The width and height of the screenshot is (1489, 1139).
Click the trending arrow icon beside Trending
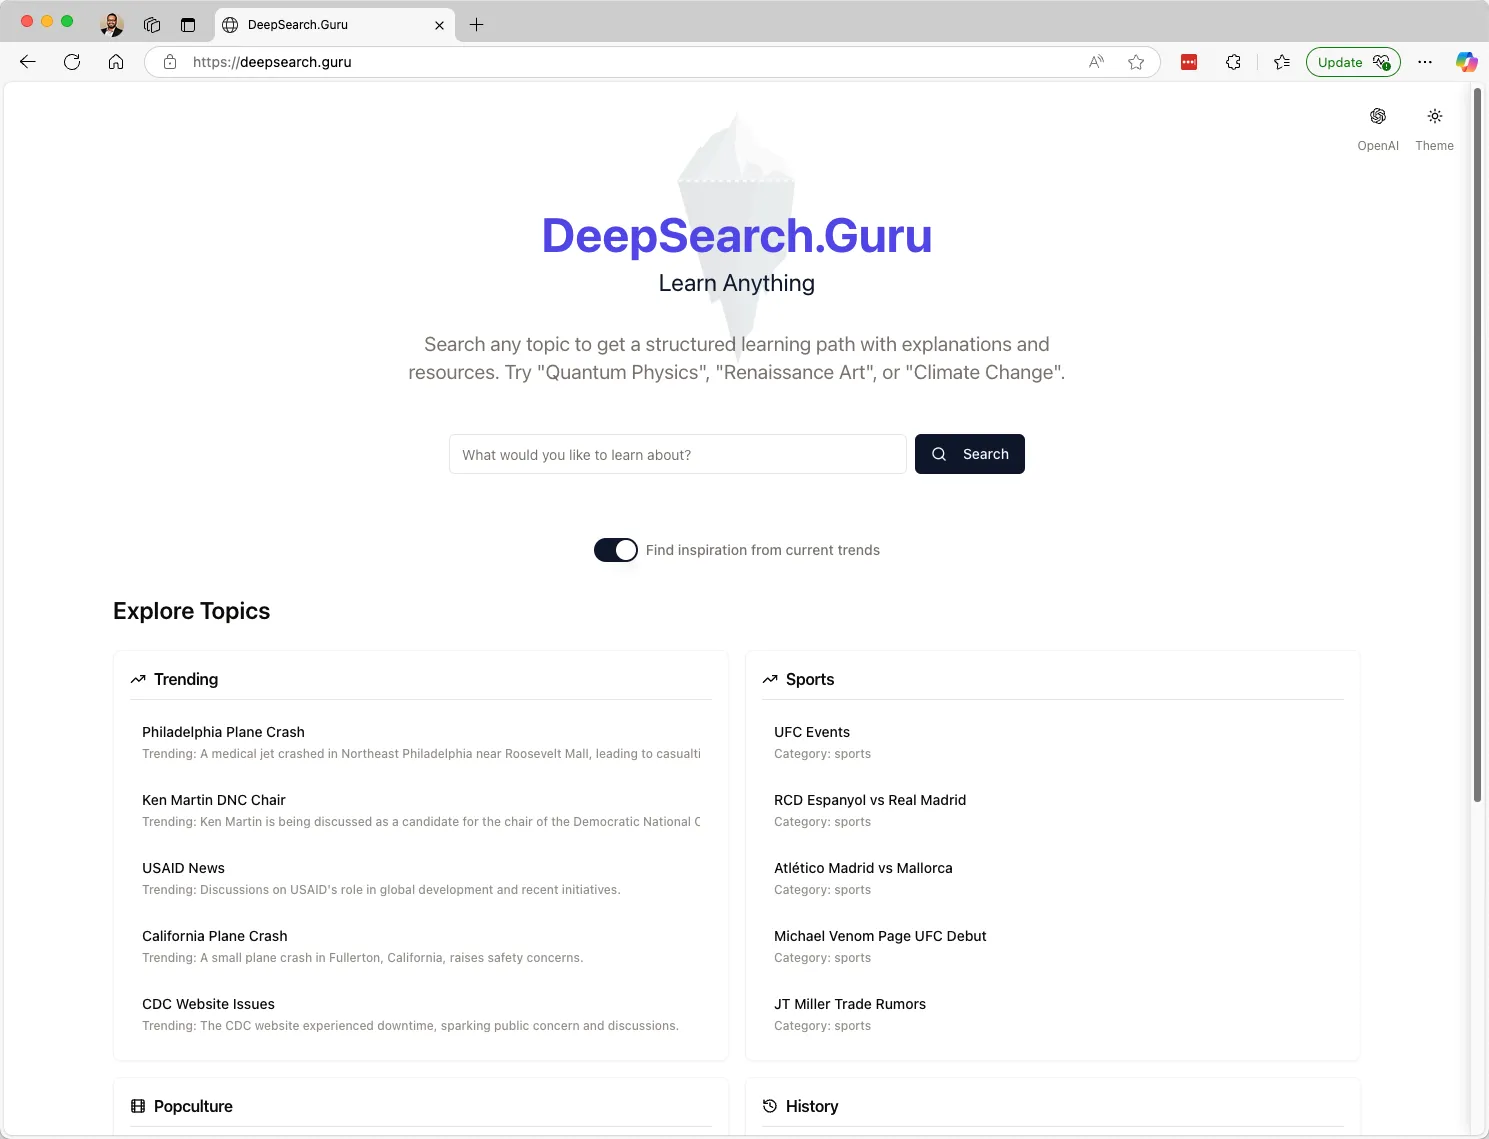pyautogui.click(x=138, y=679)
